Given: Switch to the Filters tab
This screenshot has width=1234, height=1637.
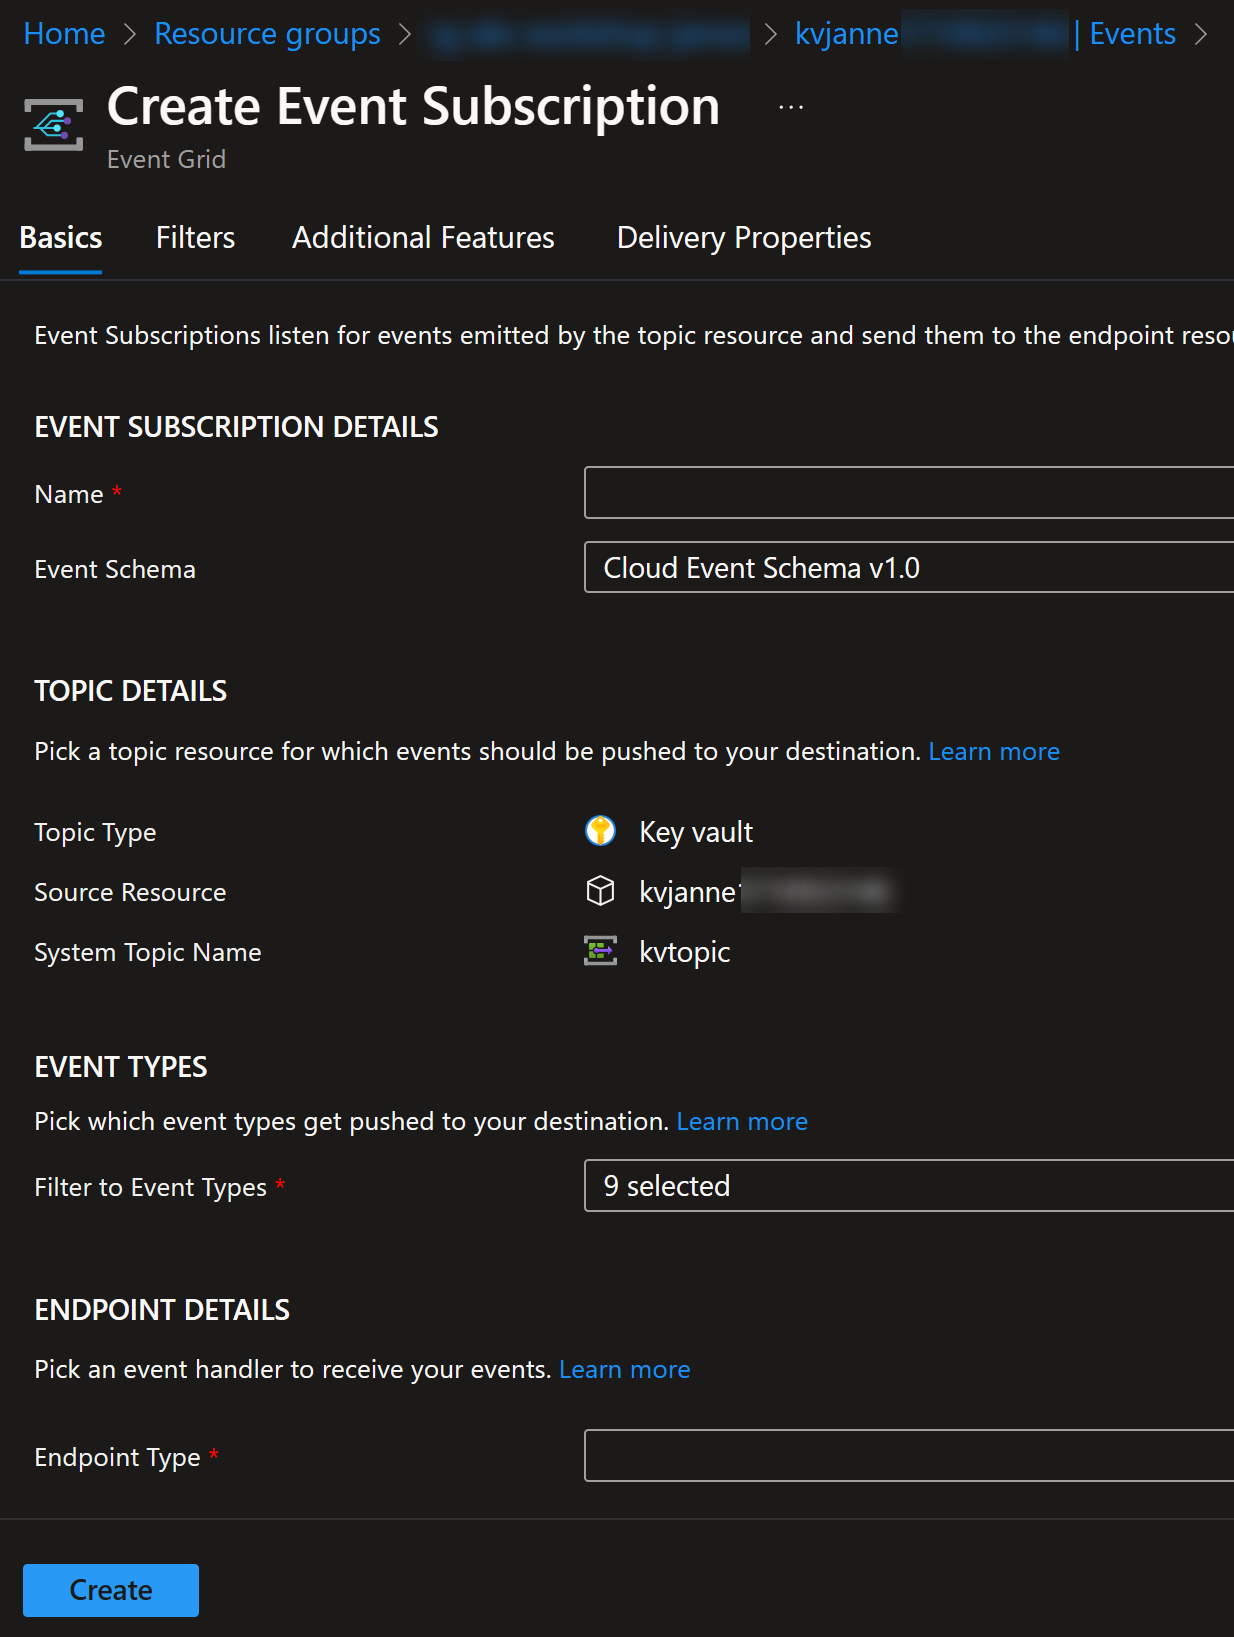Looking at the screenshot, I should 195,238.
